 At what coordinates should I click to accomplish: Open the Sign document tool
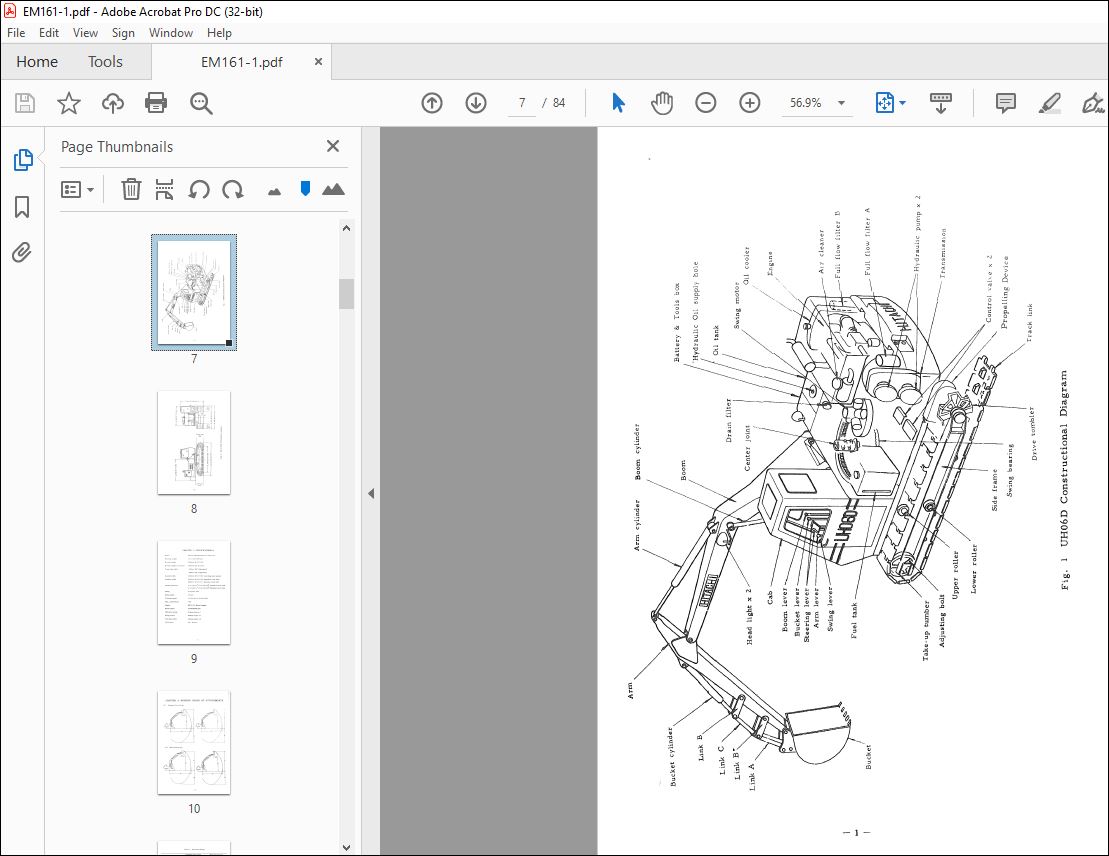[x=1093, y=103]
